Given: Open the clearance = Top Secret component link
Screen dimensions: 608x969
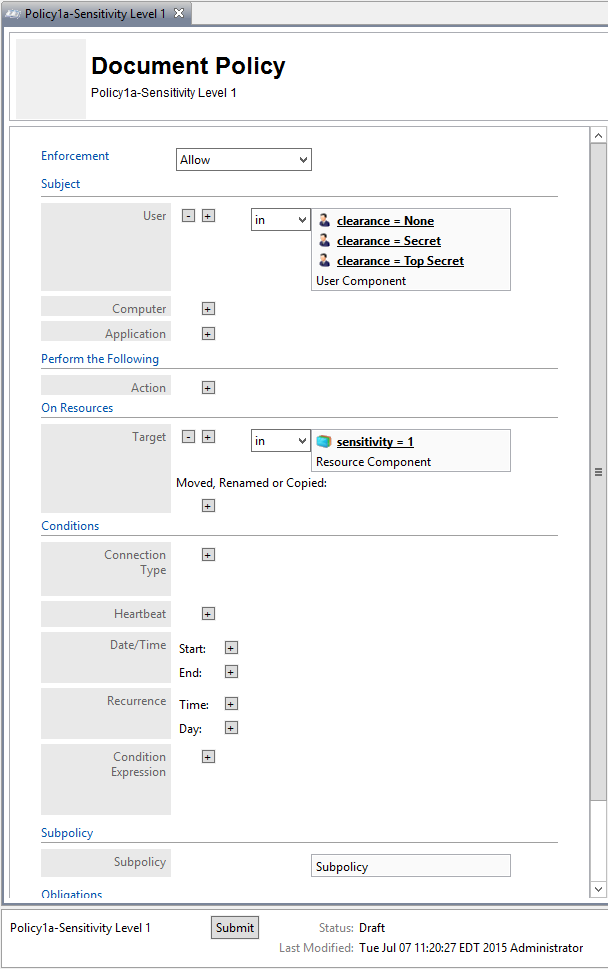Looking at the screenshot, I should click(400, 261).
